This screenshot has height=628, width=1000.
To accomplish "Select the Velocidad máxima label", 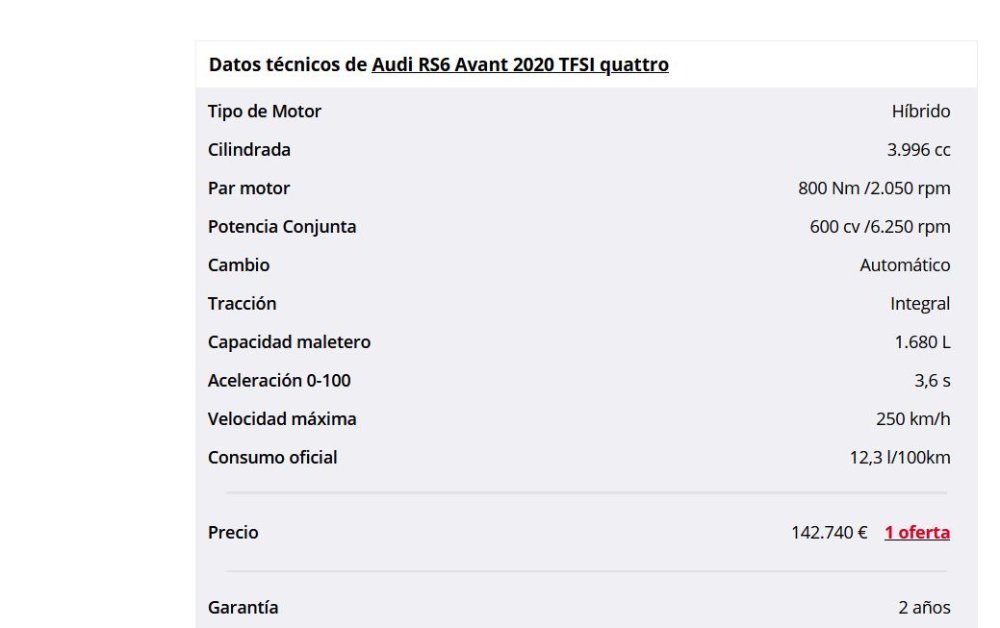I will pyautogui.click(x=282, y=419).
